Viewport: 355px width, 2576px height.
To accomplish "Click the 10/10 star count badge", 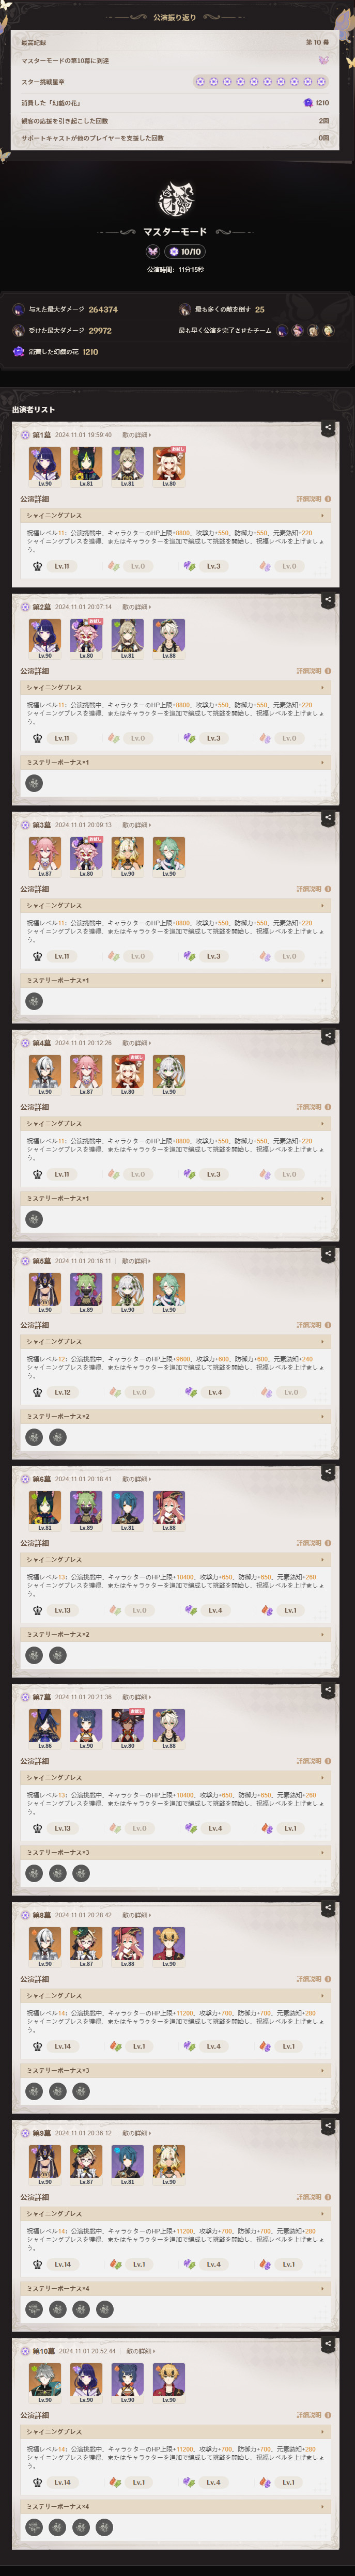I will [185, 252].
